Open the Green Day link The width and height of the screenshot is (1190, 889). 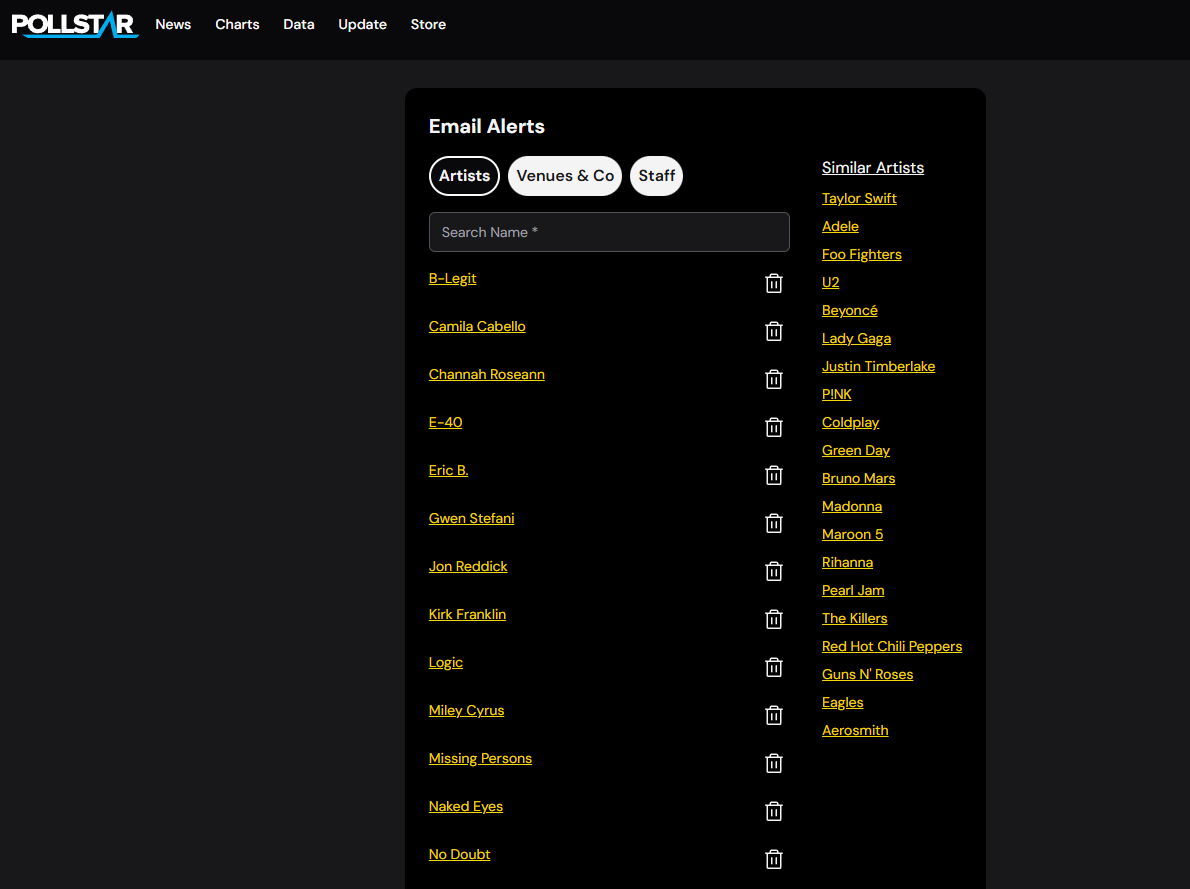click(856, 451)
